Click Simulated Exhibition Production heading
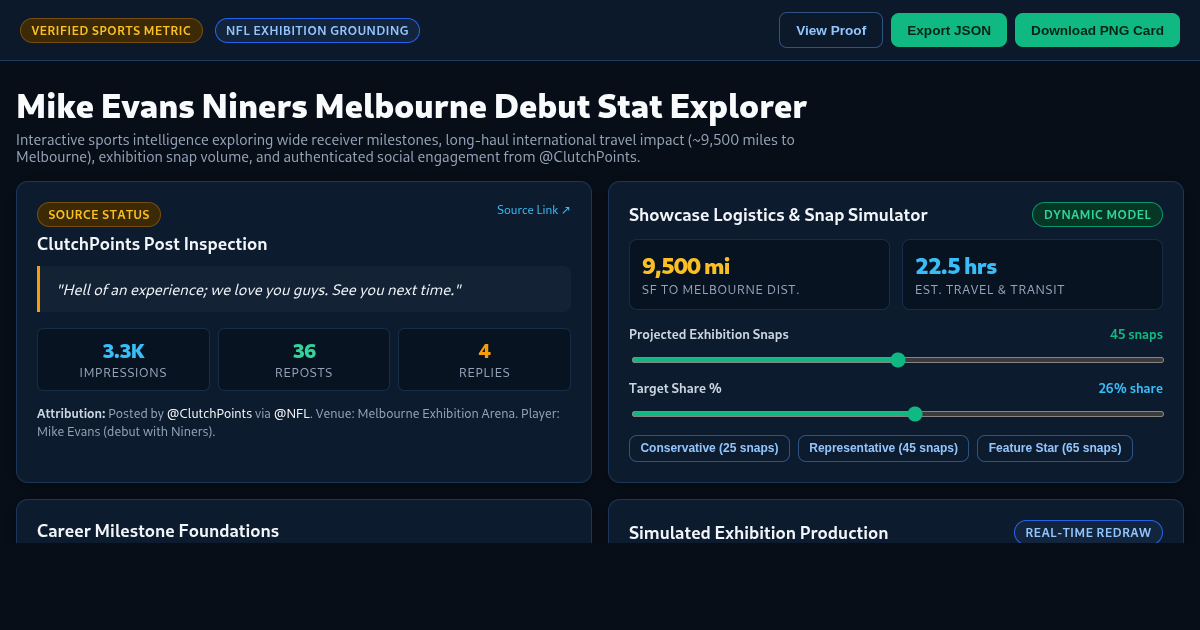 click(758, 533)
